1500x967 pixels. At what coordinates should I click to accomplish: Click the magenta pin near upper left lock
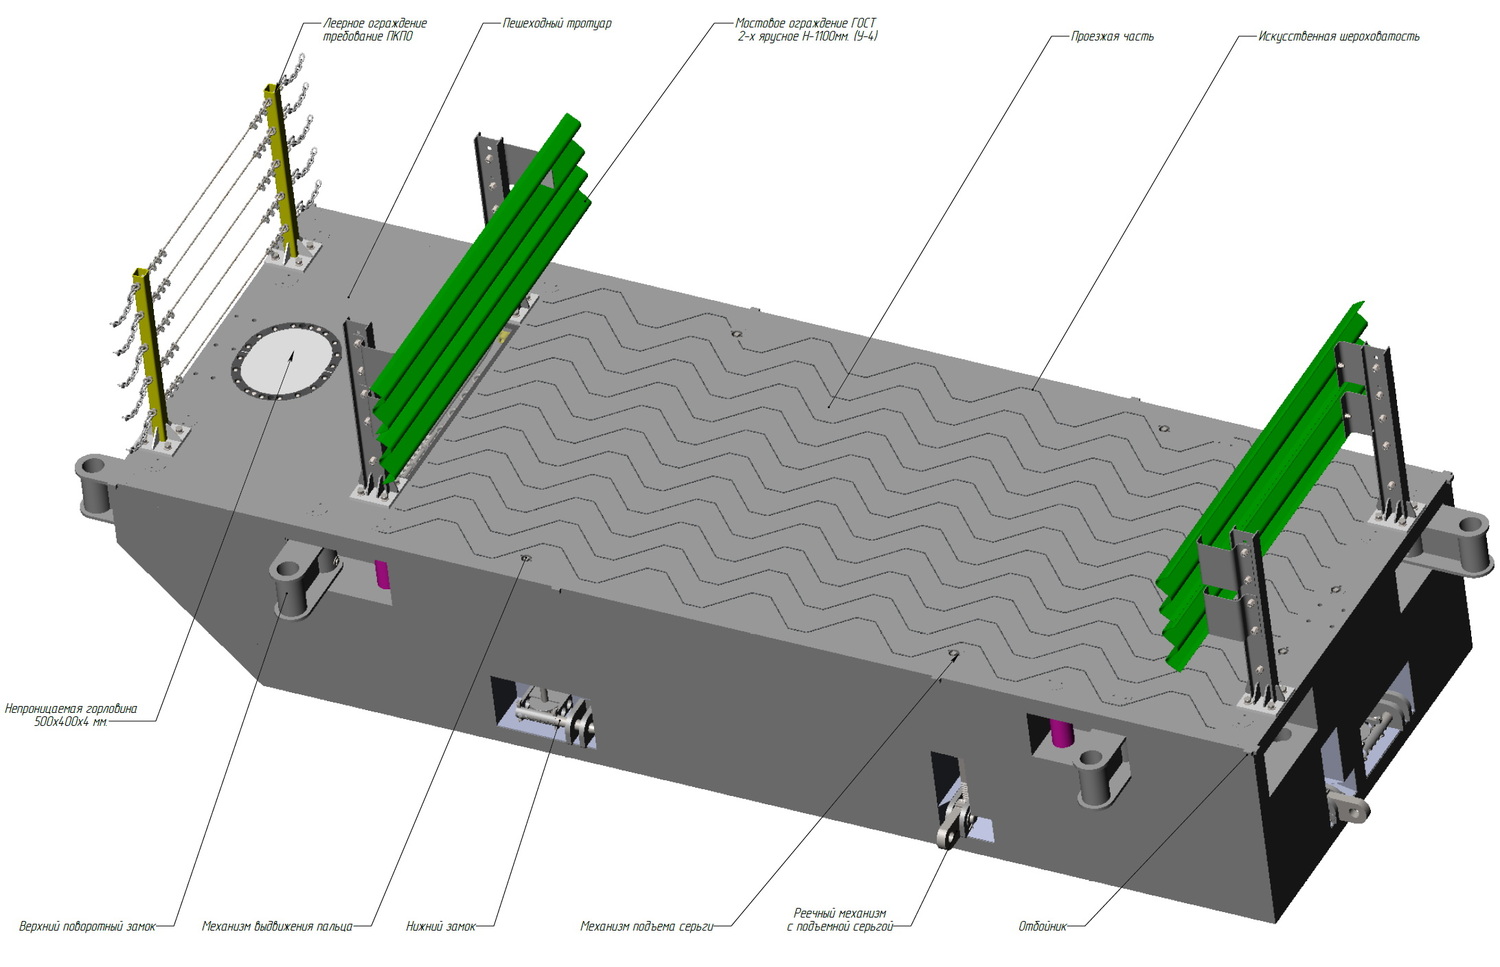click(383, 575)
